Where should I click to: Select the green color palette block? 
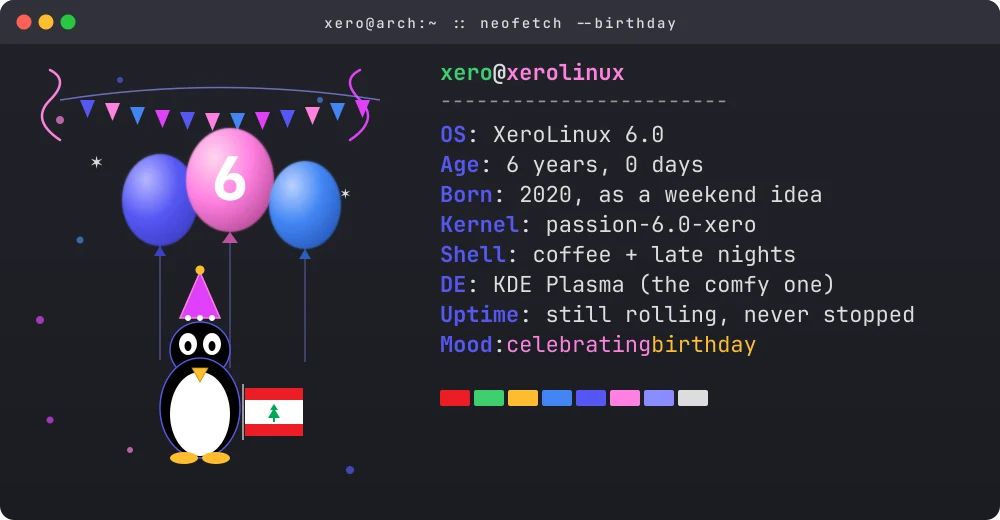[489, 398]
